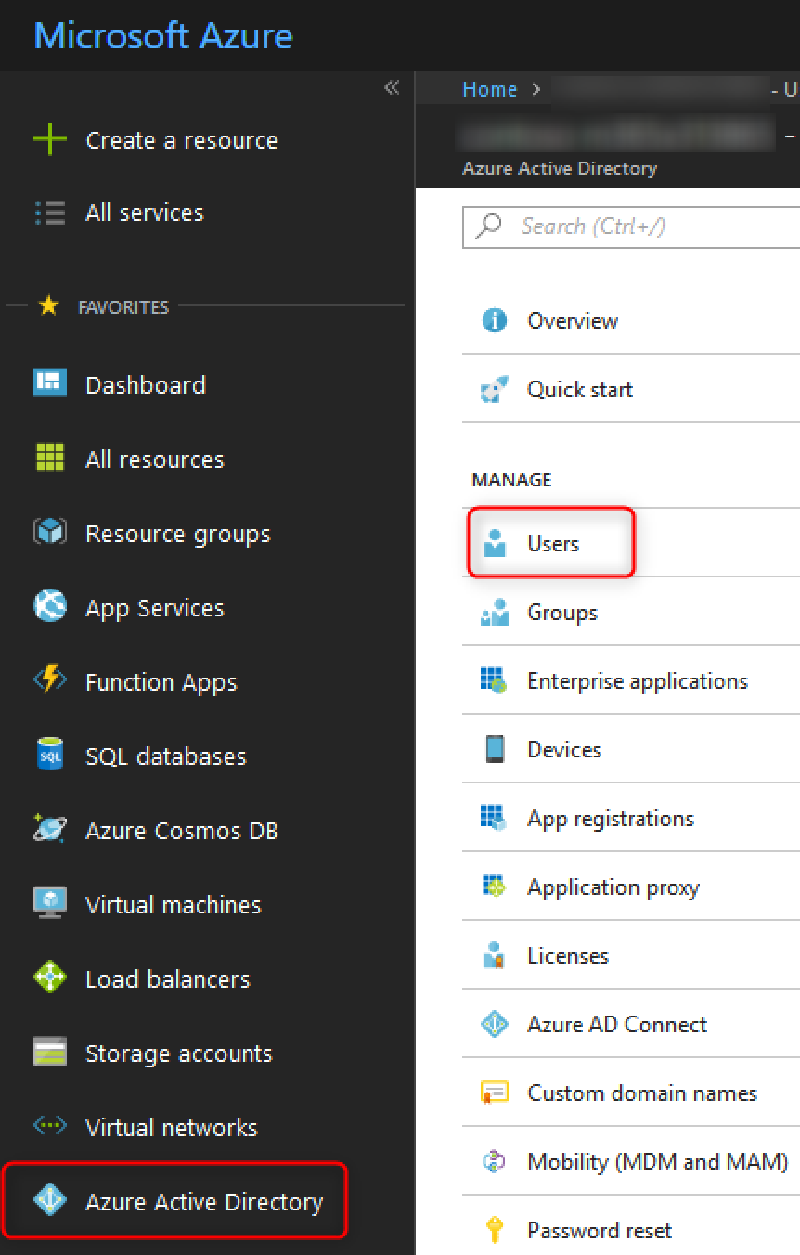Click the Quick start label

click(x=580, y=389)
